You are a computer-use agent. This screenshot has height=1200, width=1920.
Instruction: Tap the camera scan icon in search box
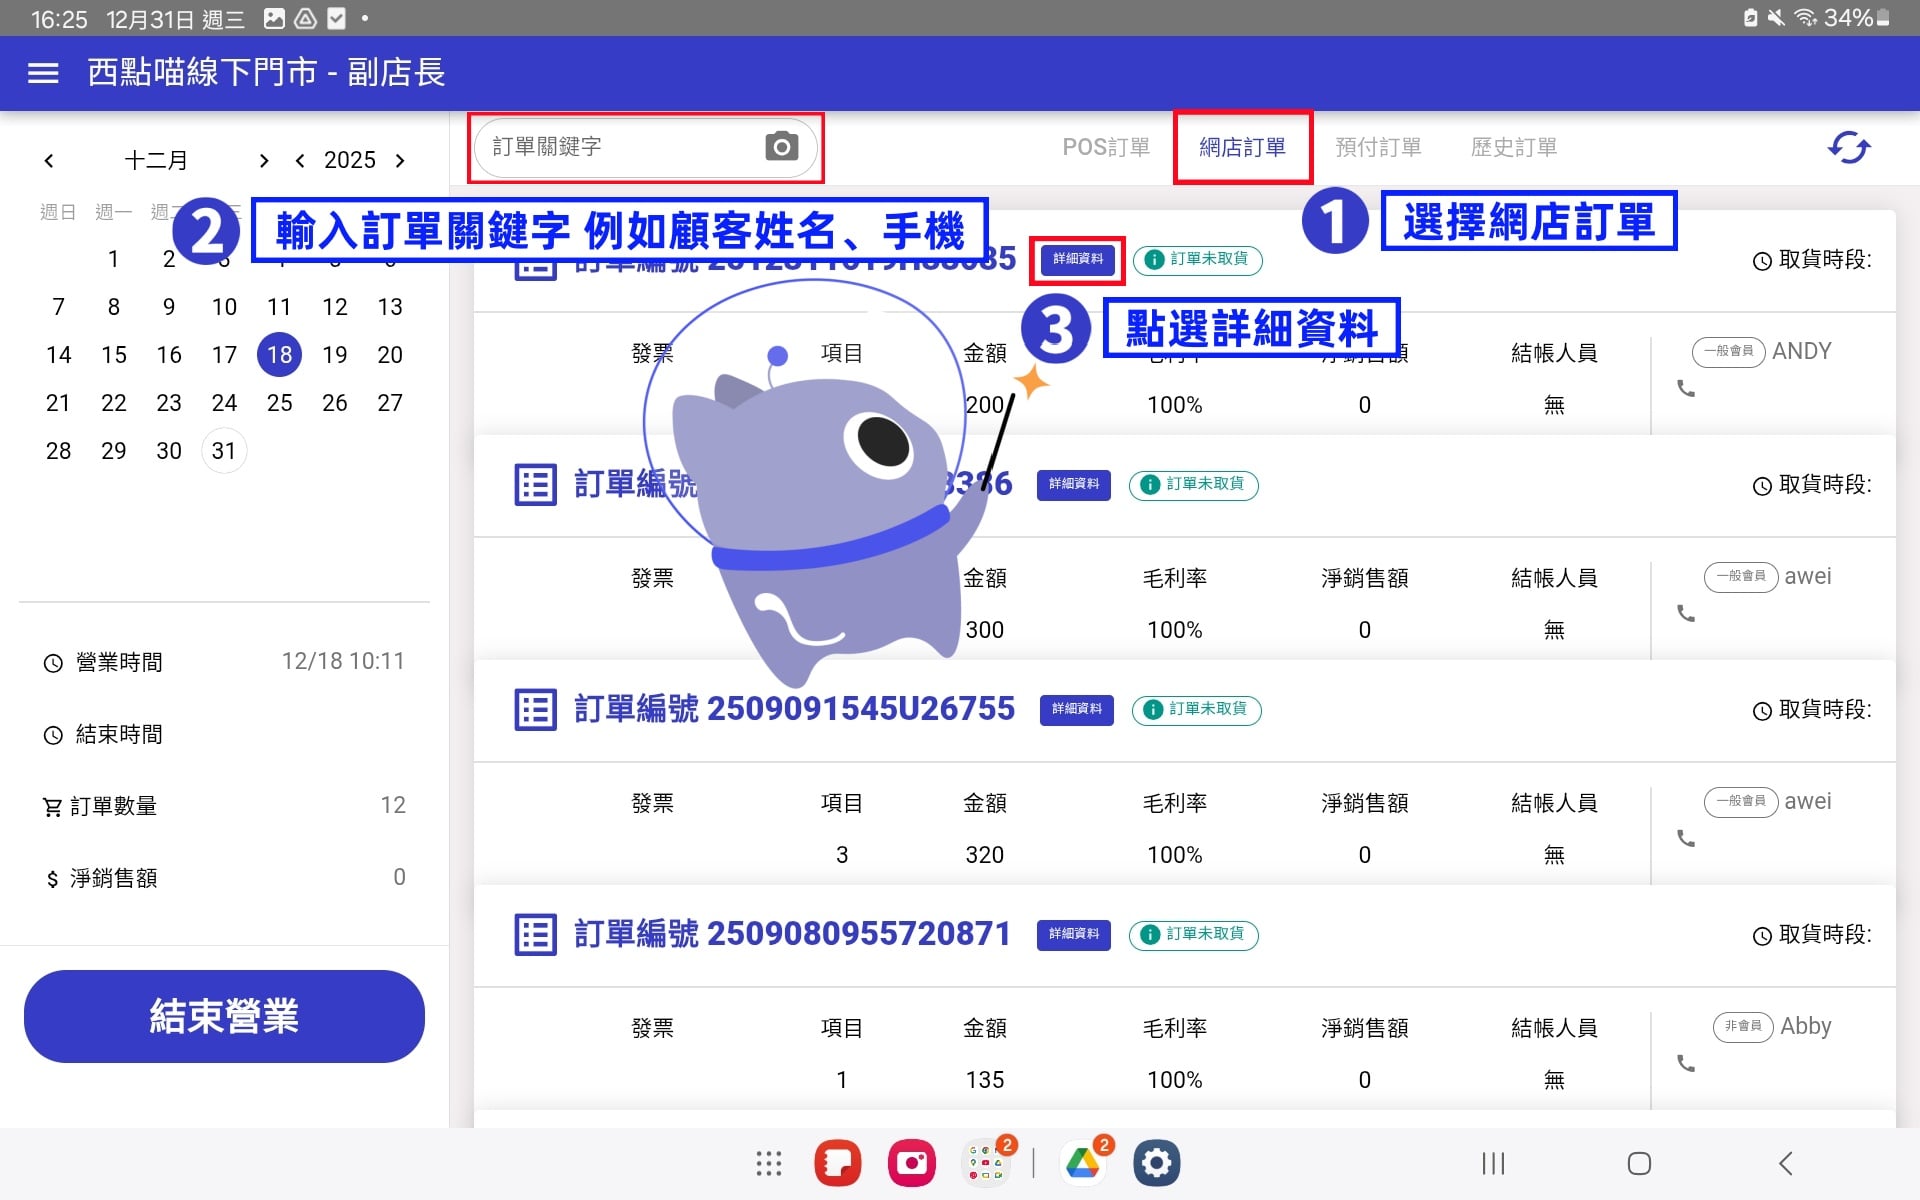pyautogui.click(x=781, y=147)
